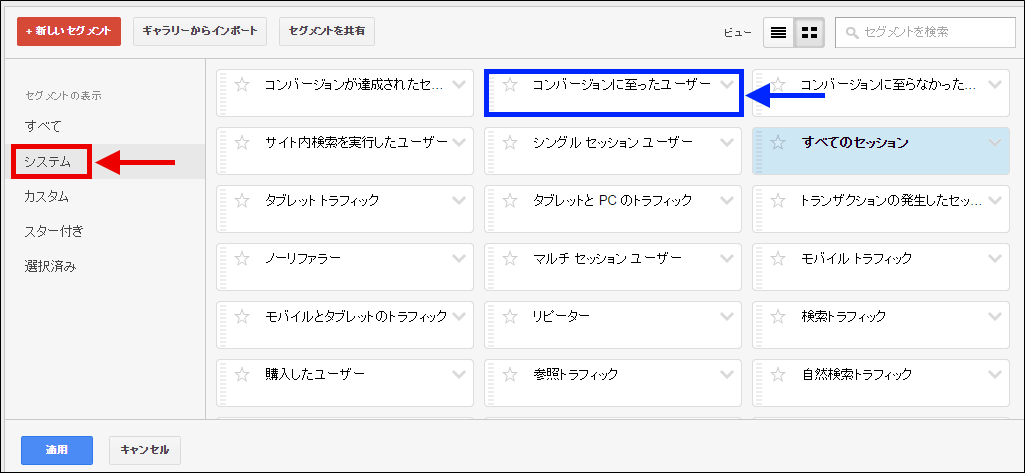1025x473 pixels.
Task: Click the 適用 apply button
Action: [x=56, y=450]
